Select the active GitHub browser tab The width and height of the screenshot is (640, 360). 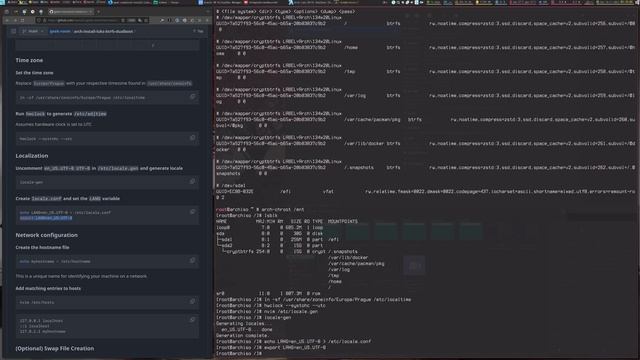coord(70,12)
